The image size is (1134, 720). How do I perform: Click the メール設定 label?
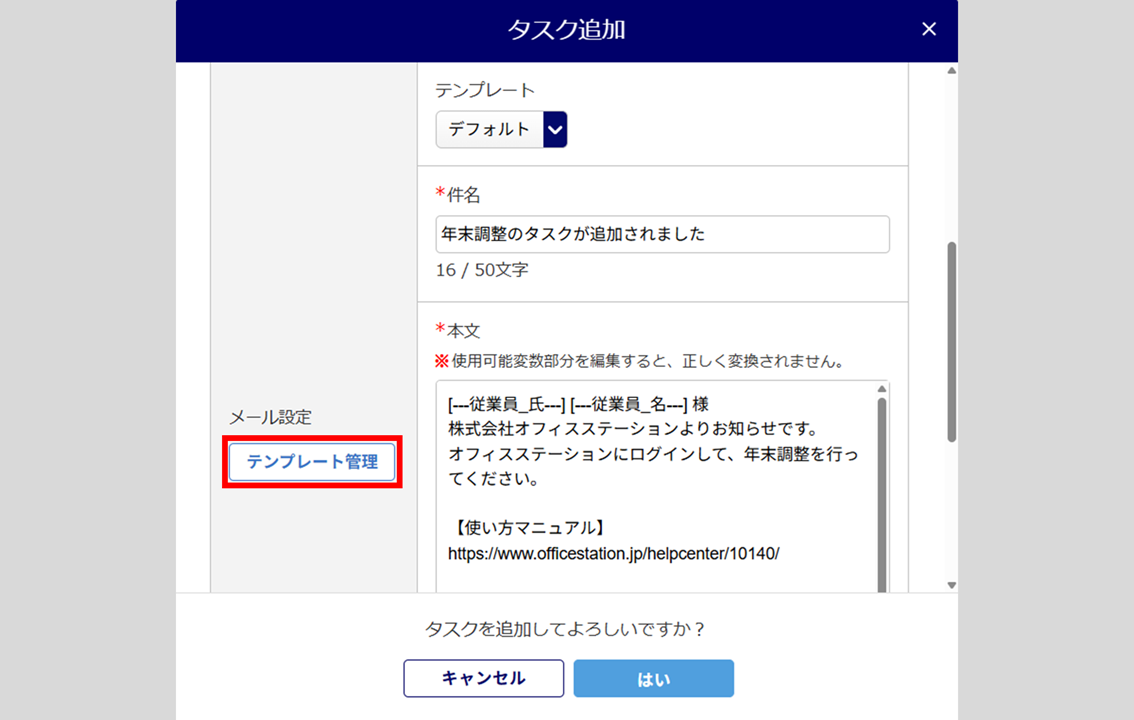[270, 418]
